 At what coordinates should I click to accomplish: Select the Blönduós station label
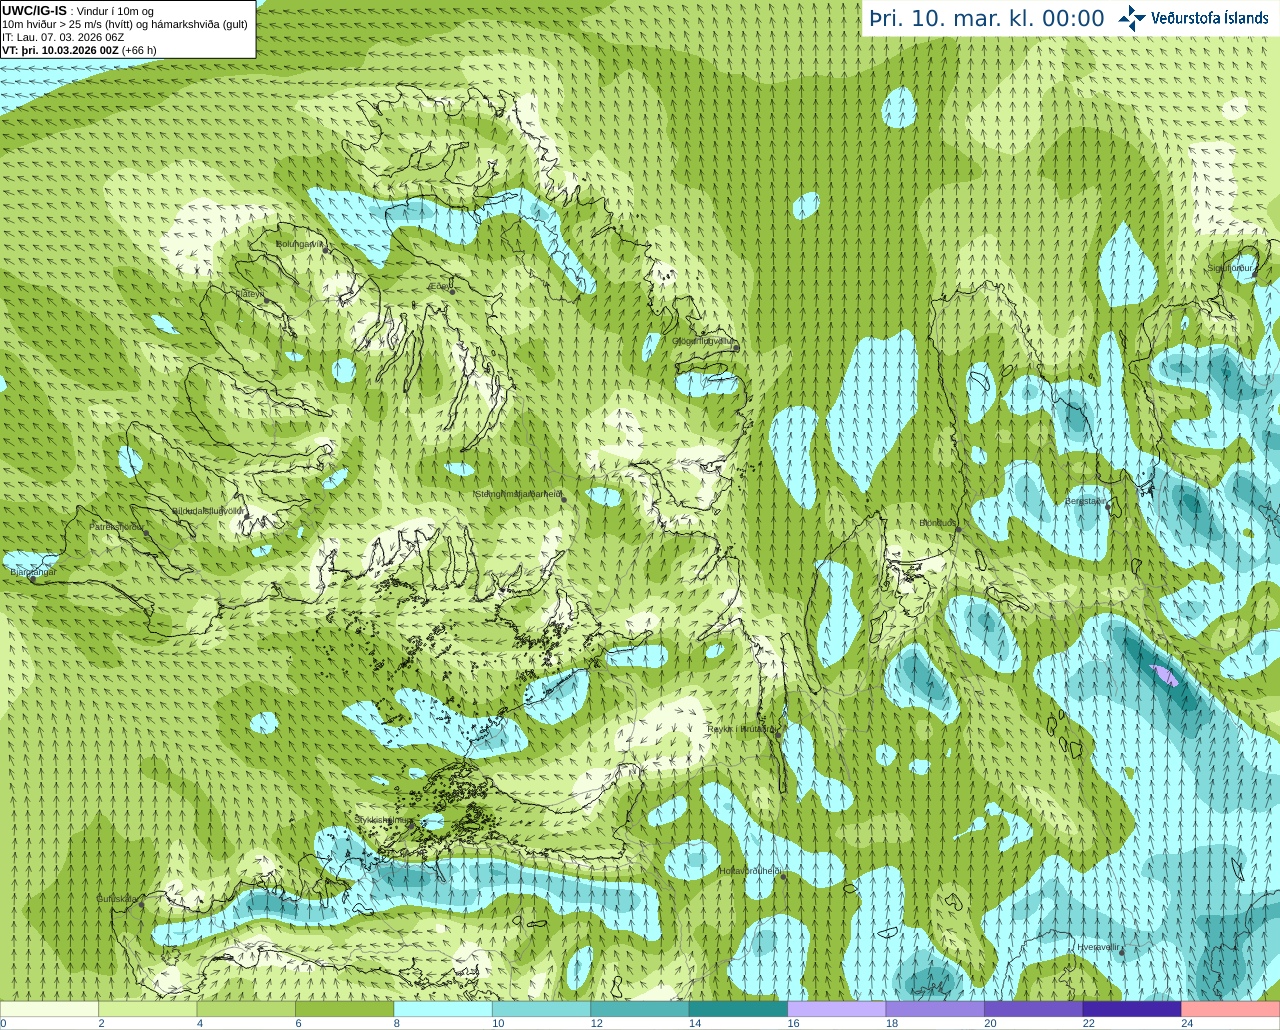[938, 523]
